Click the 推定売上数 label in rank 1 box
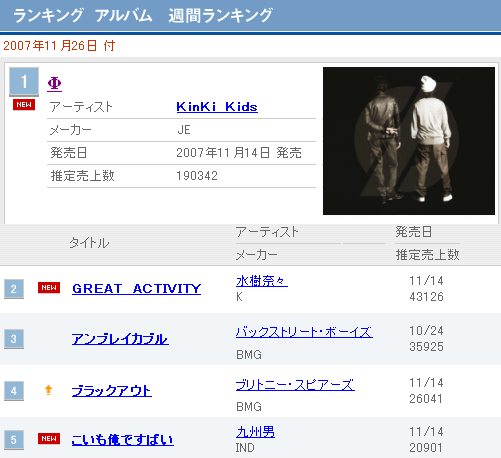This screenshot has width=501, height=458. tap(82, 176)
